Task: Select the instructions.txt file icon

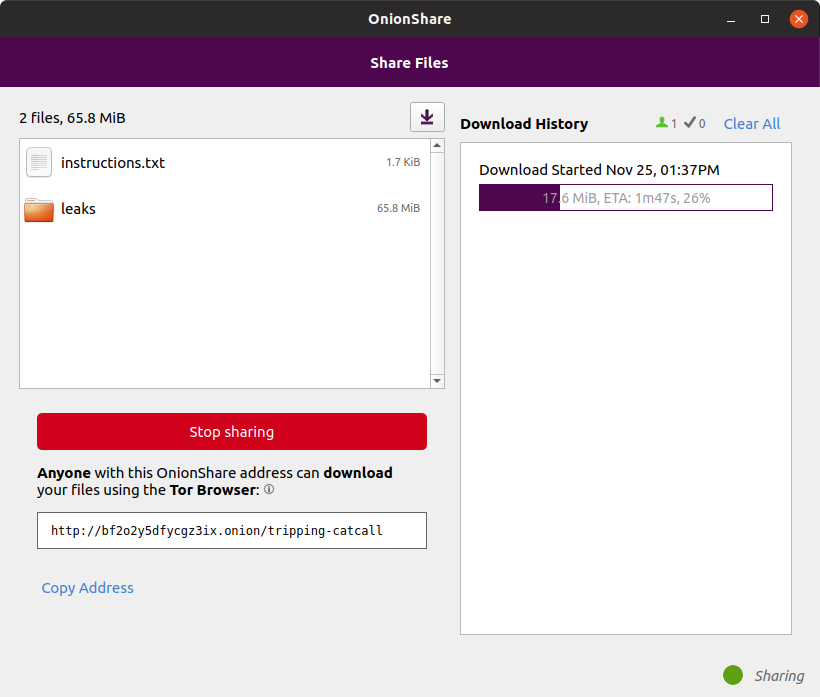Action: [x=39, y=163]
